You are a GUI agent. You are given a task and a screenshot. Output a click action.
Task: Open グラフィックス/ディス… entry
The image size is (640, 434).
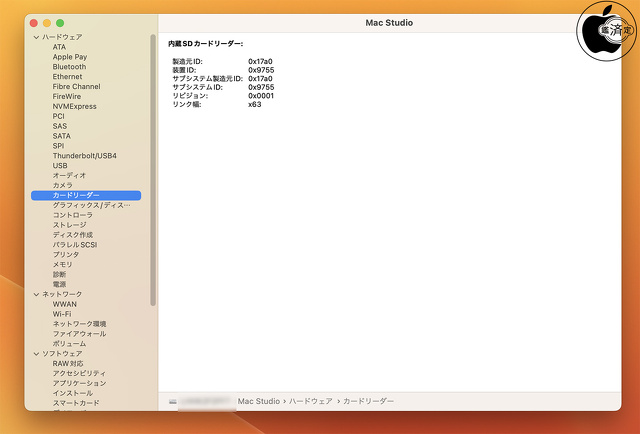[x=91, y=205]
